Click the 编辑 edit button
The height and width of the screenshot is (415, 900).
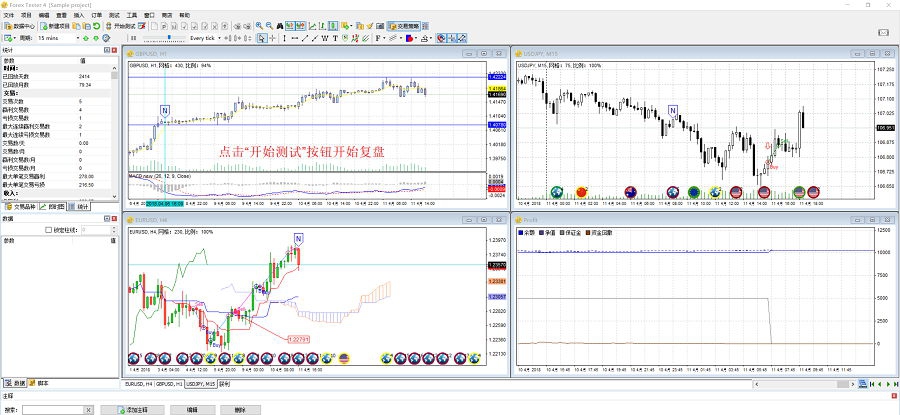click(x=193, y=410)
